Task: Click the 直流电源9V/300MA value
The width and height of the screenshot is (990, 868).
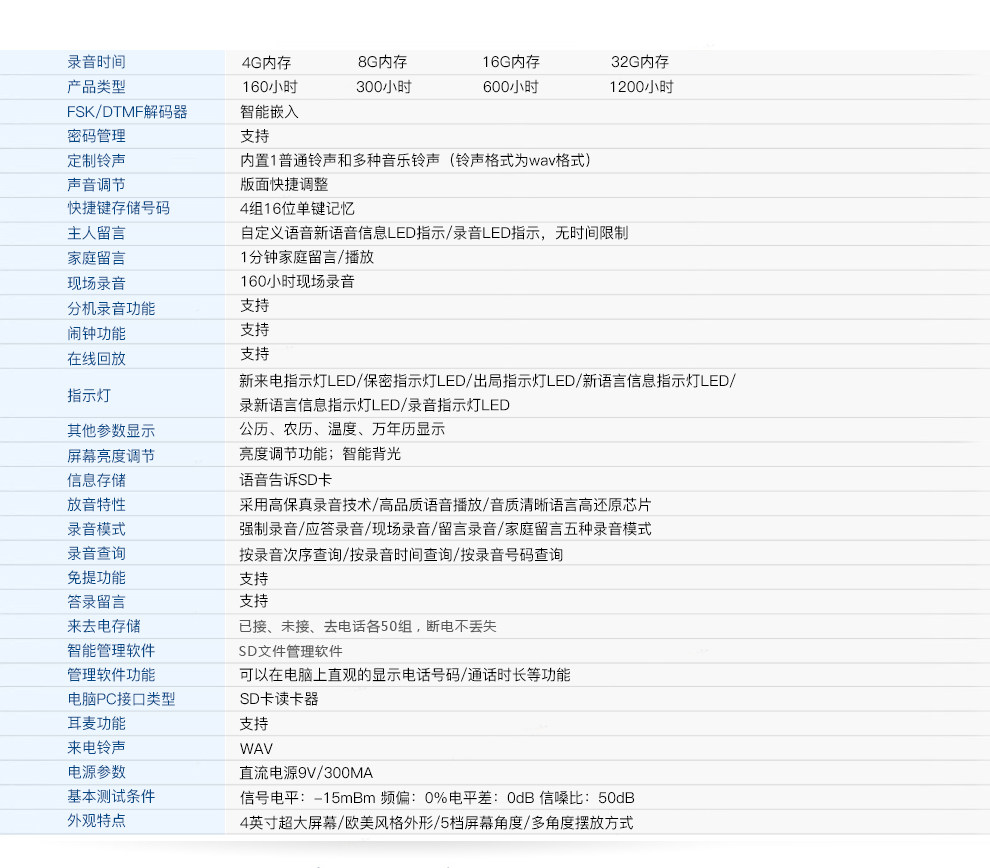Action: click(306, 773)
